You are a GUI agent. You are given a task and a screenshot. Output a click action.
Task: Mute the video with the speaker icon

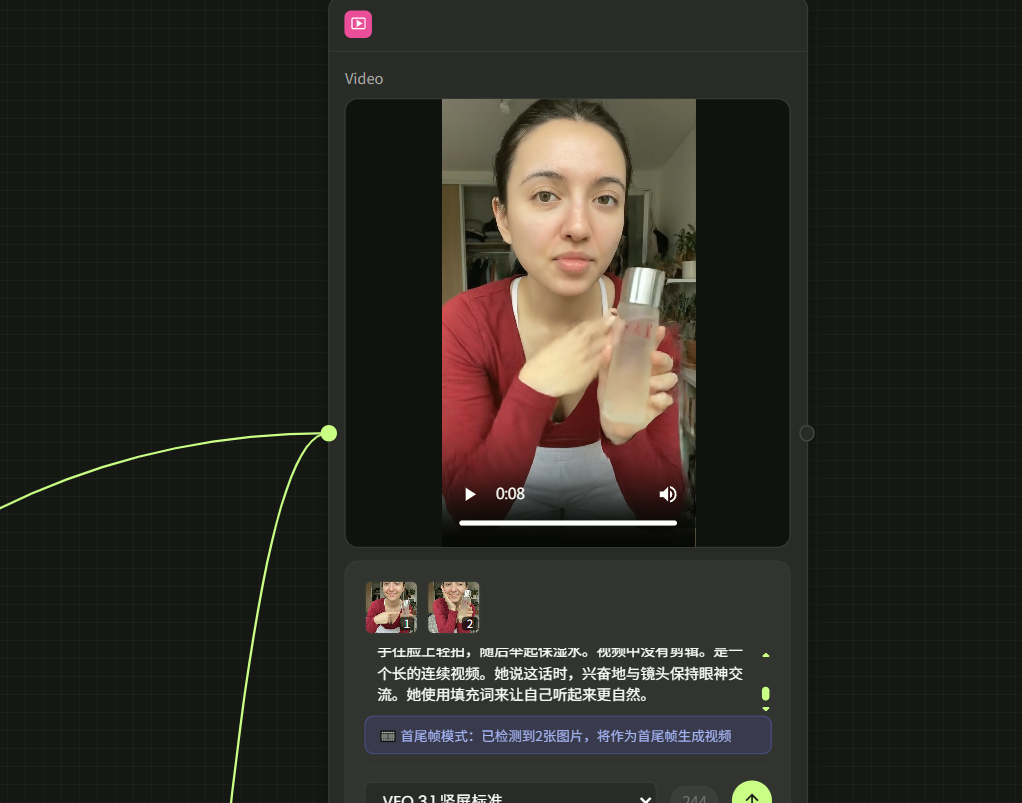pyautogui.click(x=668, y=494)
